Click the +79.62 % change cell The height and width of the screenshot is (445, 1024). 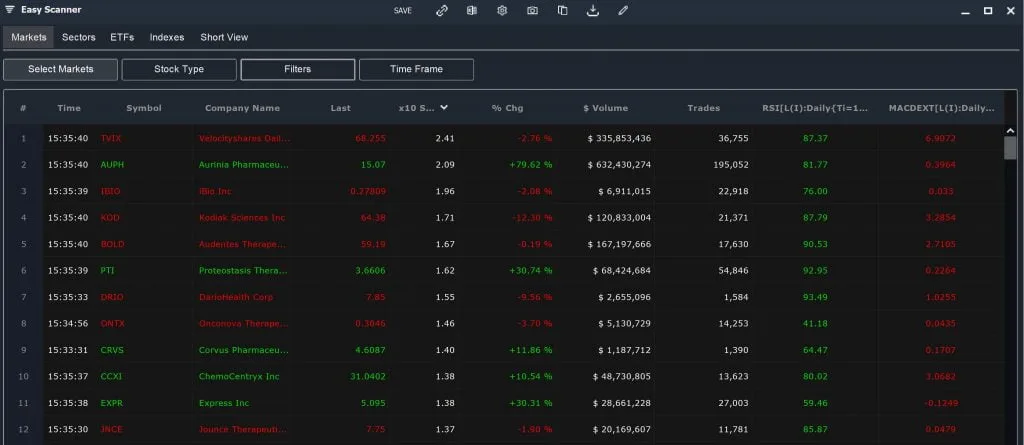[x=530, y=165]
